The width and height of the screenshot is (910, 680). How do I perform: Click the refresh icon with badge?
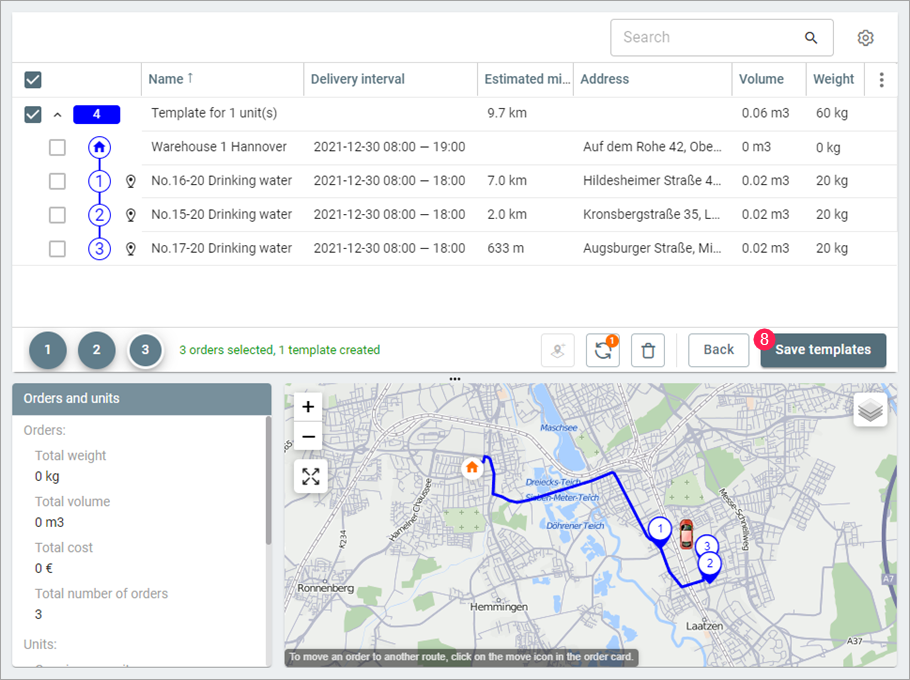pyautogui.click(x=602, y=350)
